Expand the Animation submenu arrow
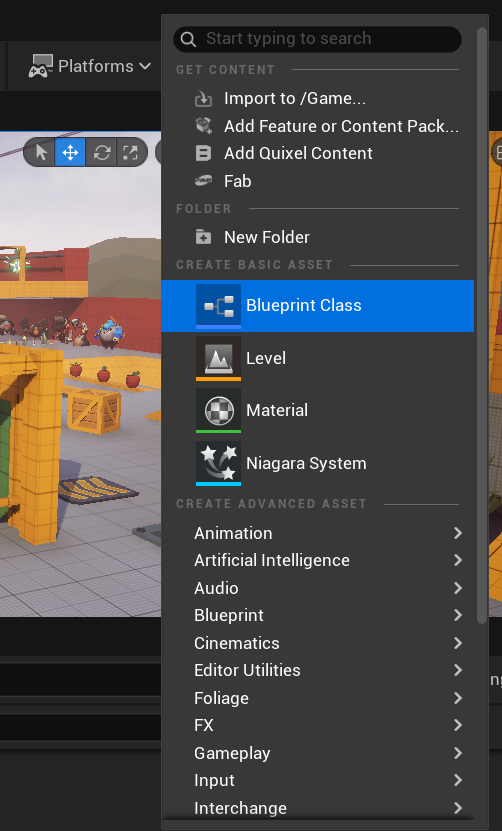The height and width of the screenshot is (831, 502). click(x=458, y=533)
